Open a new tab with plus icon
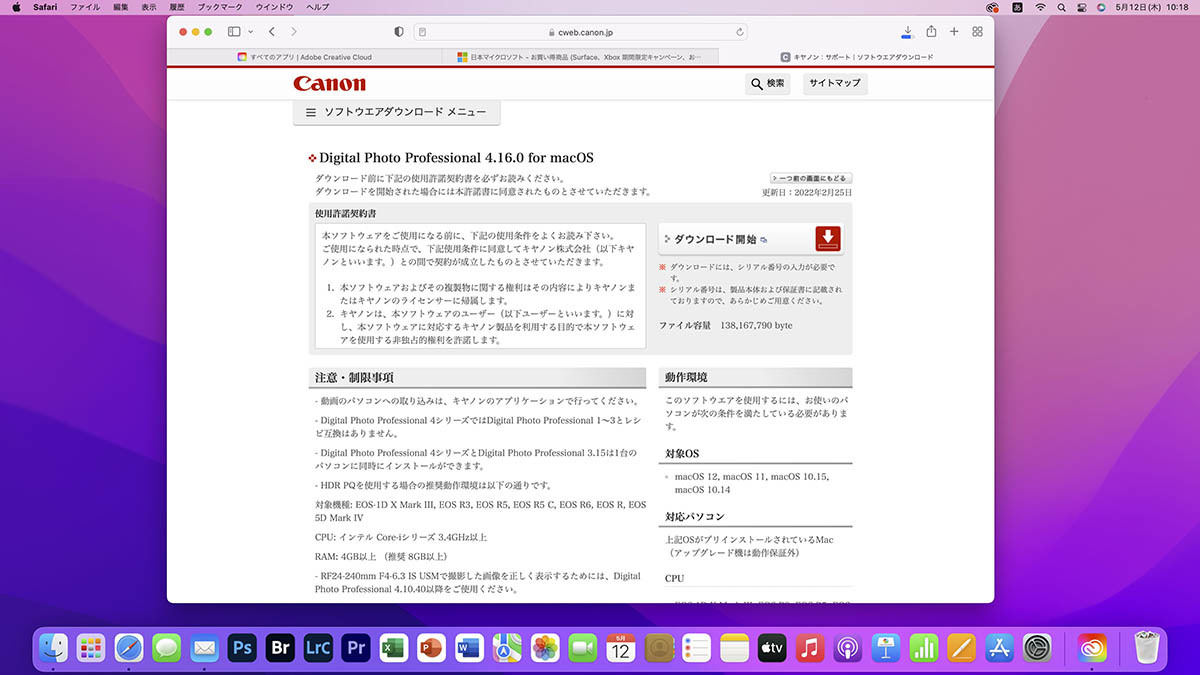 tap(954, 32)
